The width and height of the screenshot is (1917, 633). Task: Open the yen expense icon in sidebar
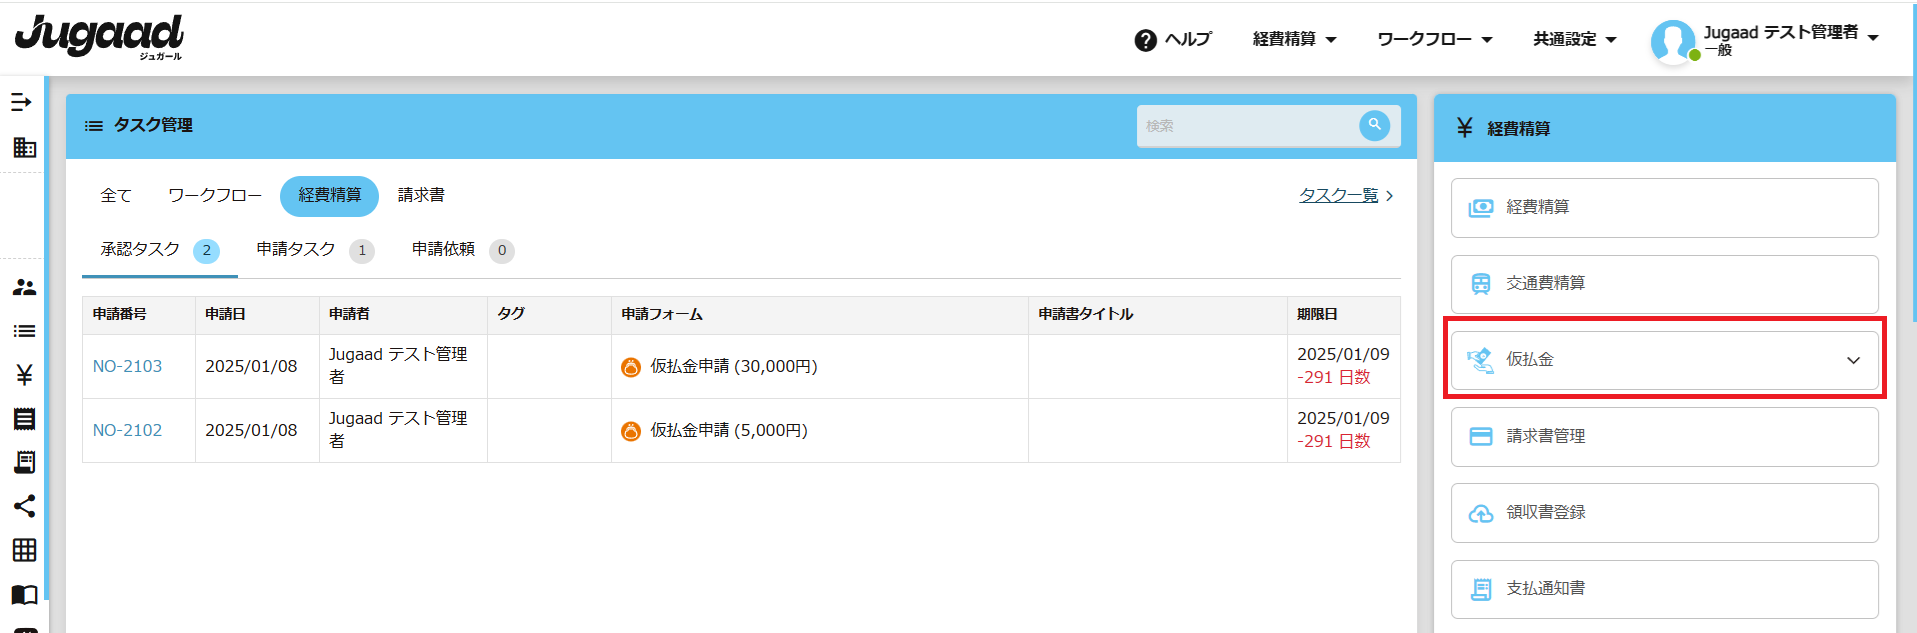click(24, 375)
